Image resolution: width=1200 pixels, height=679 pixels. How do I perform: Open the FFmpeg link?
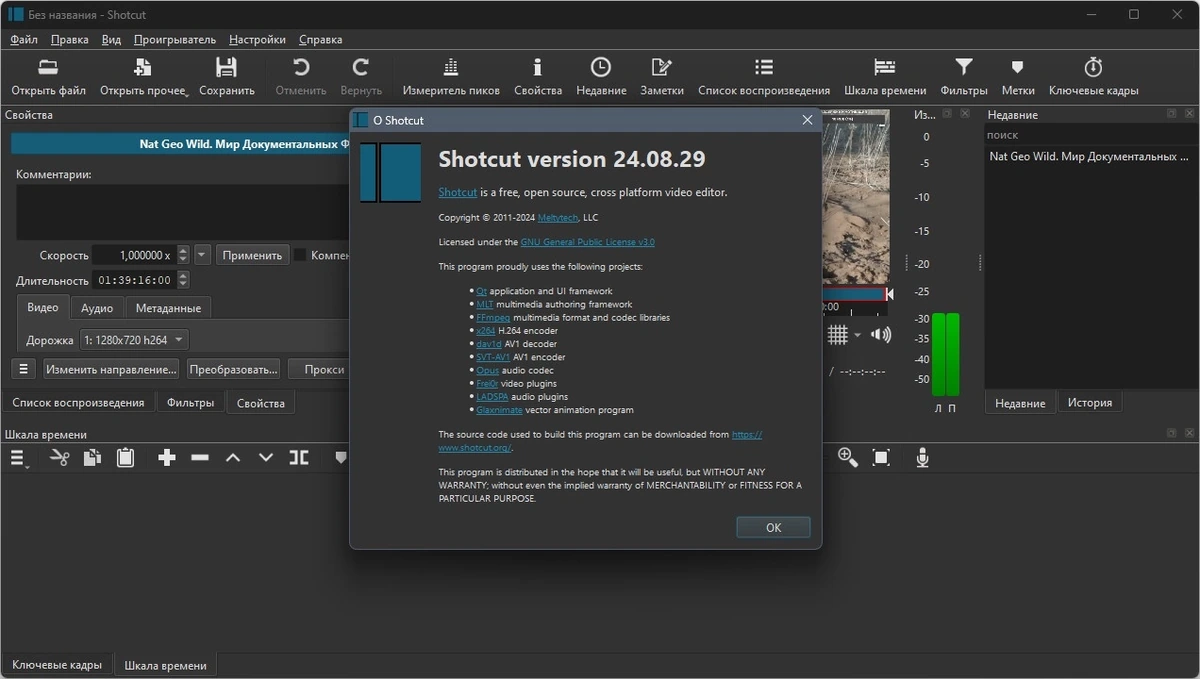493,317
